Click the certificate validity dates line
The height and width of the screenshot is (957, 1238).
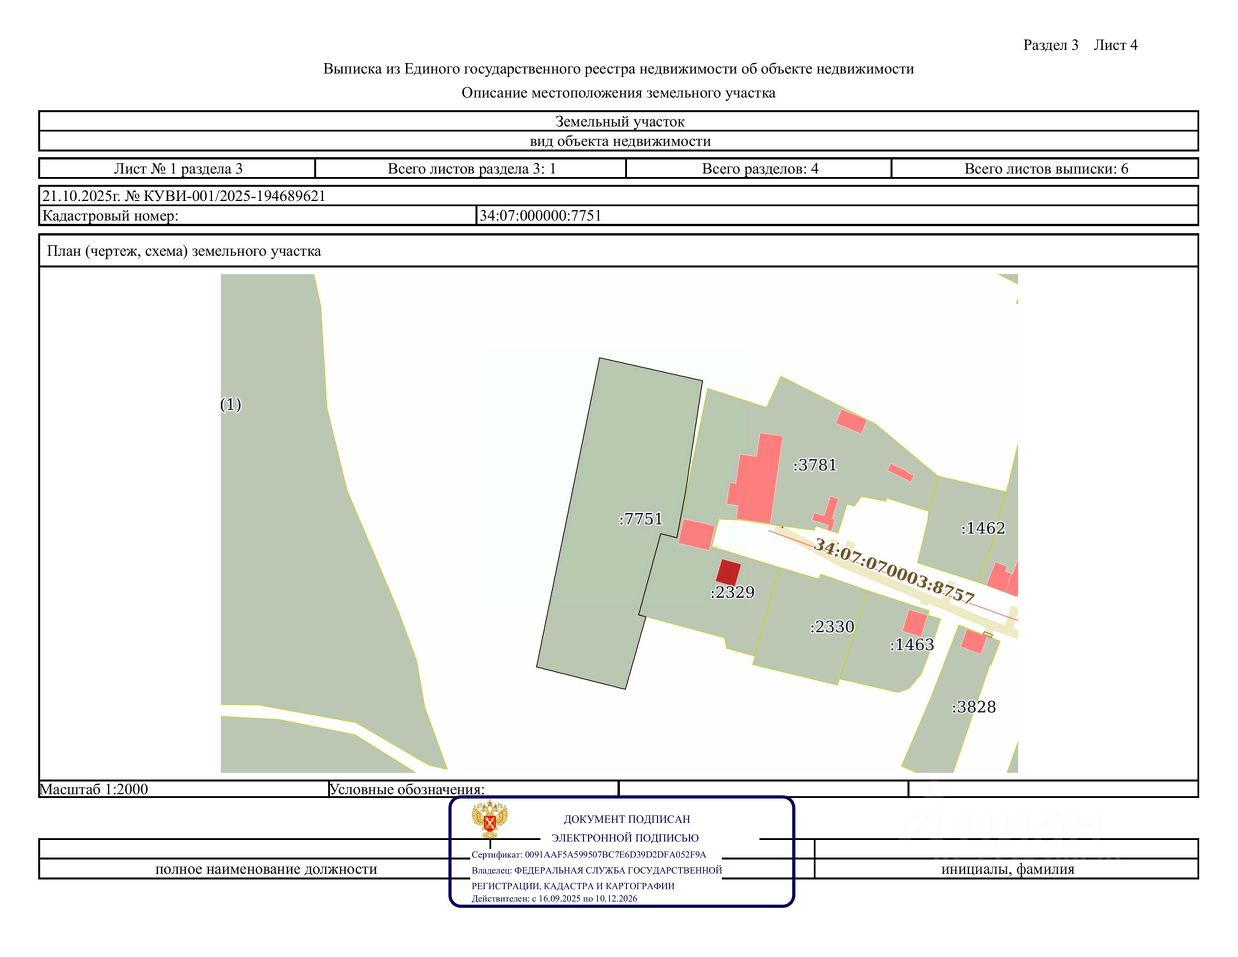click(555, 898)
